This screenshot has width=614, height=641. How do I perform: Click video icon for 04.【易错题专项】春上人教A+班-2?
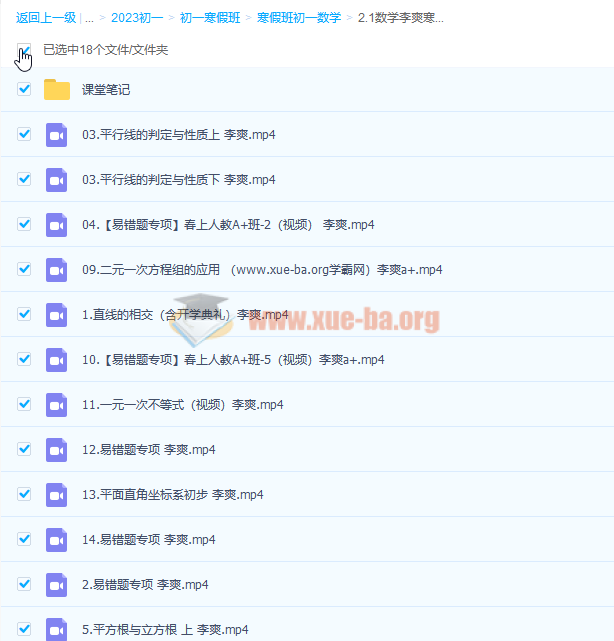(x=57, y=225)
